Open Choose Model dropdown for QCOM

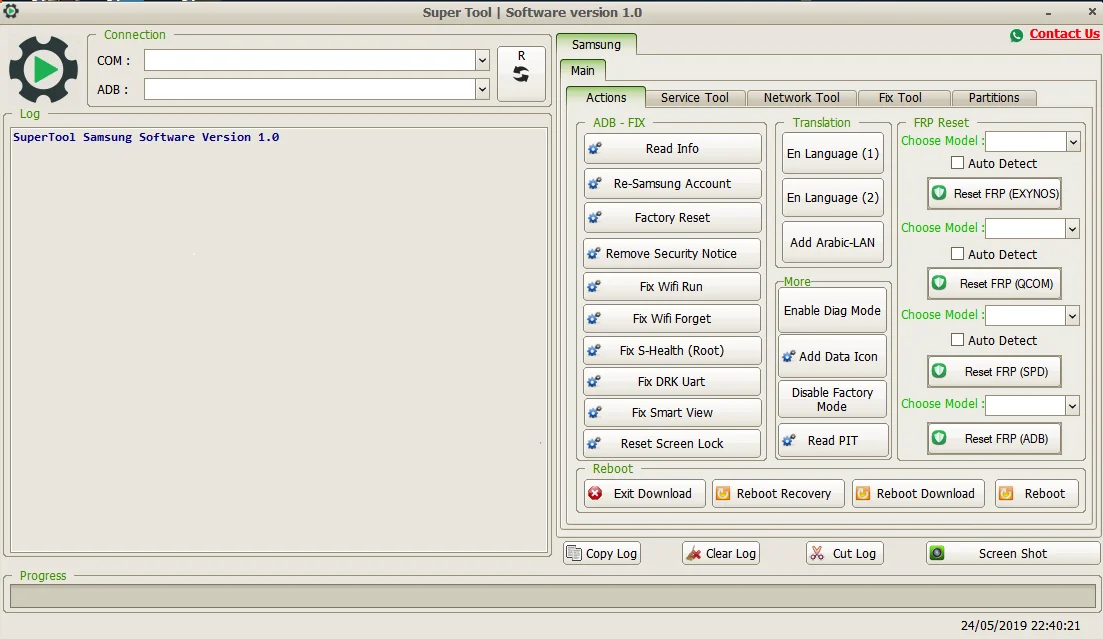[1072, 229]
